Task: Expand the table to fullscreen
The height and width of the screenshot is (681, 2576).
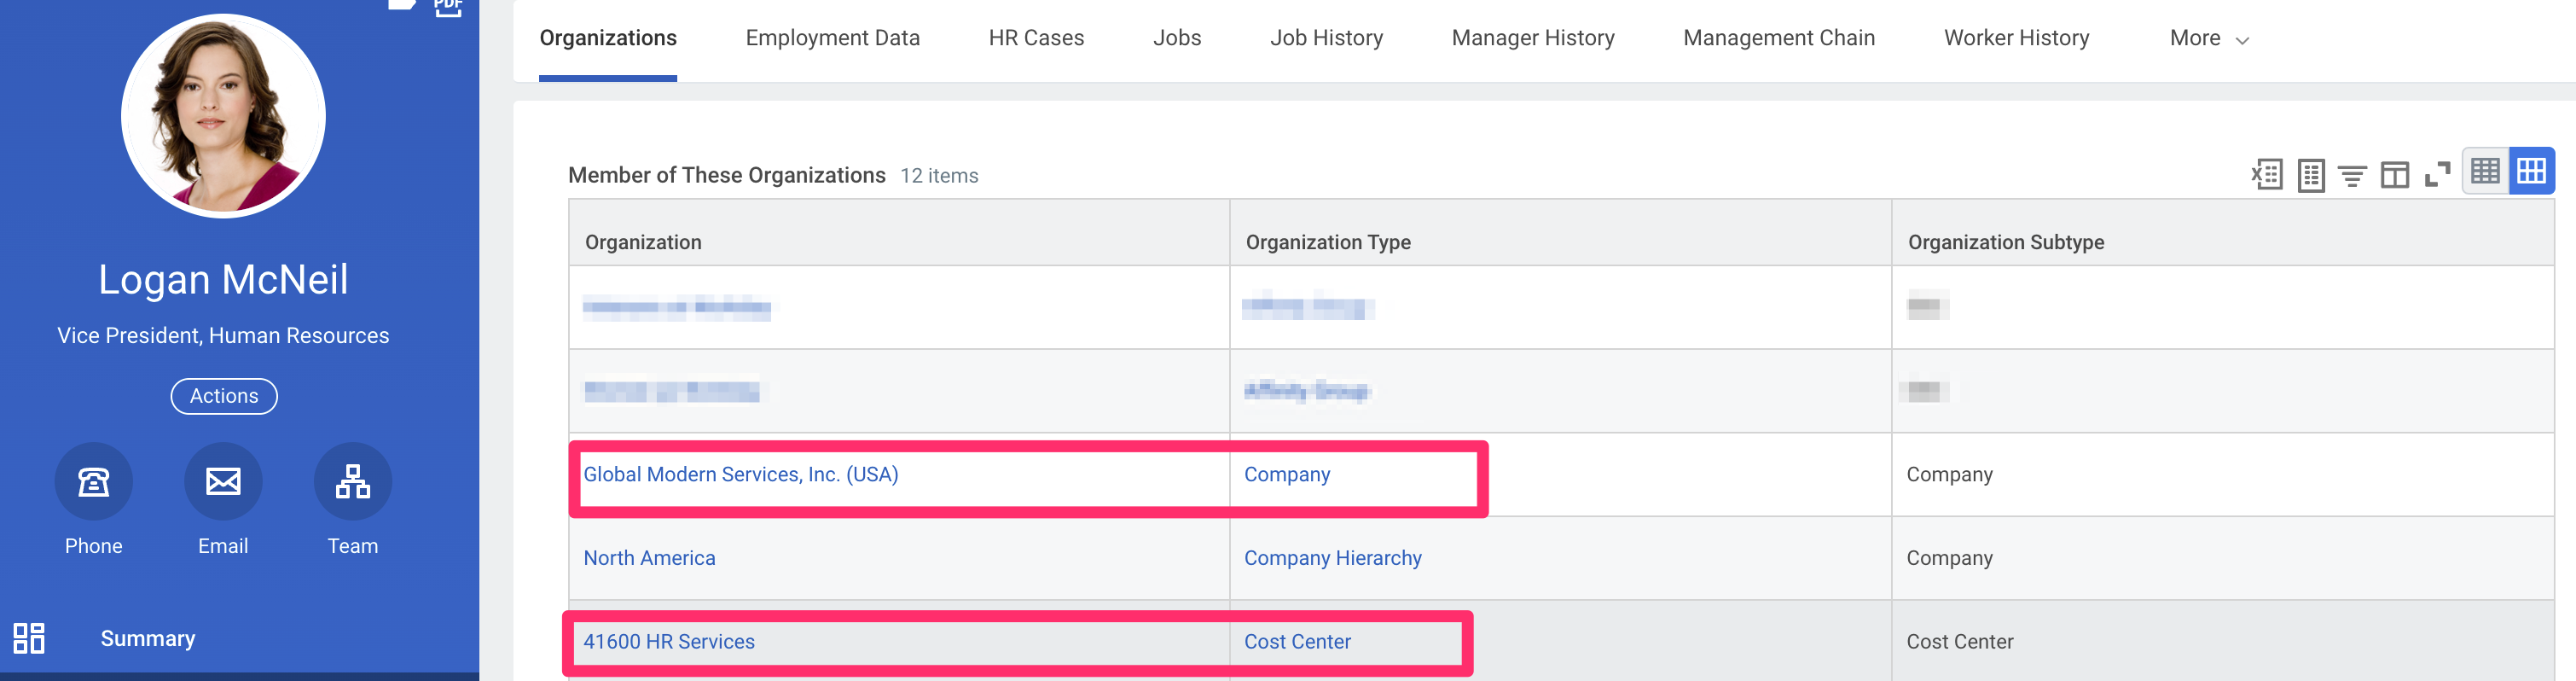Action: point(2438,175)
